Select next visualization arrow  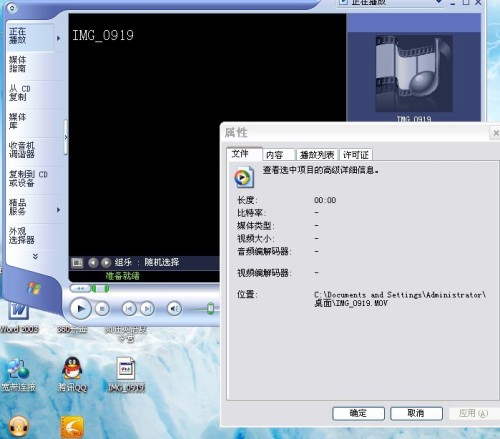point(106,263)
